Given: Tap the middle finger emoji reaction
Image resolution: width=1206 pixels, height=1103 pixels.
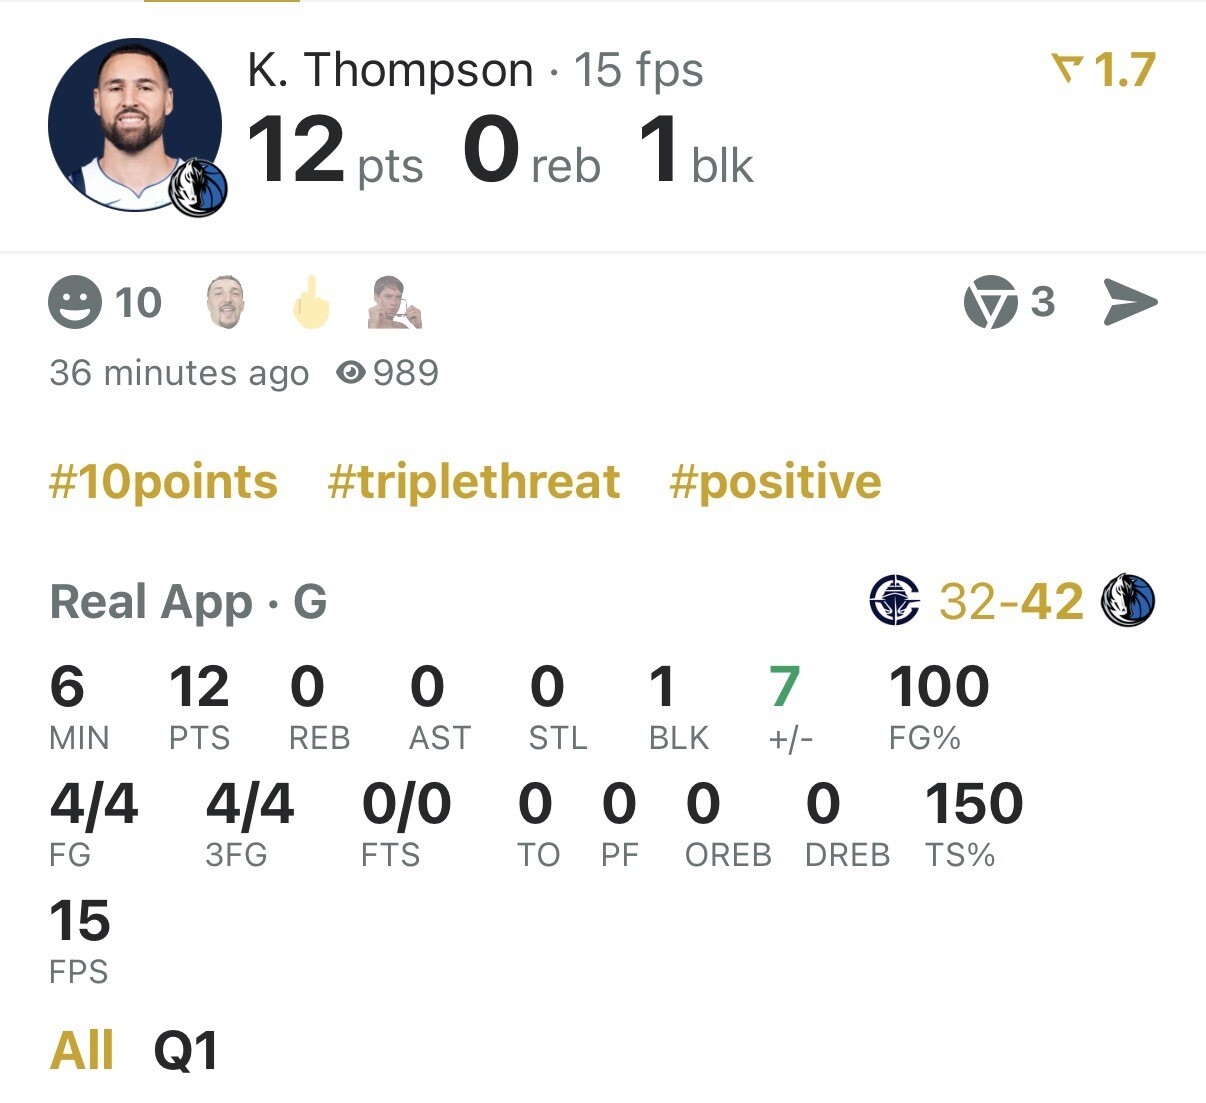Looking at the screenshot, I should [311, 302].
